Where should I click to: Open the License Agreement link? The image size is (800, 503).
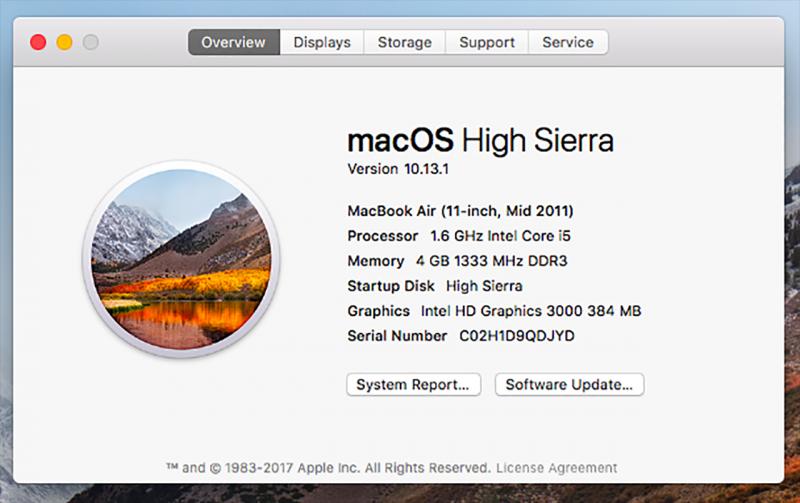(x=556, y=468)
